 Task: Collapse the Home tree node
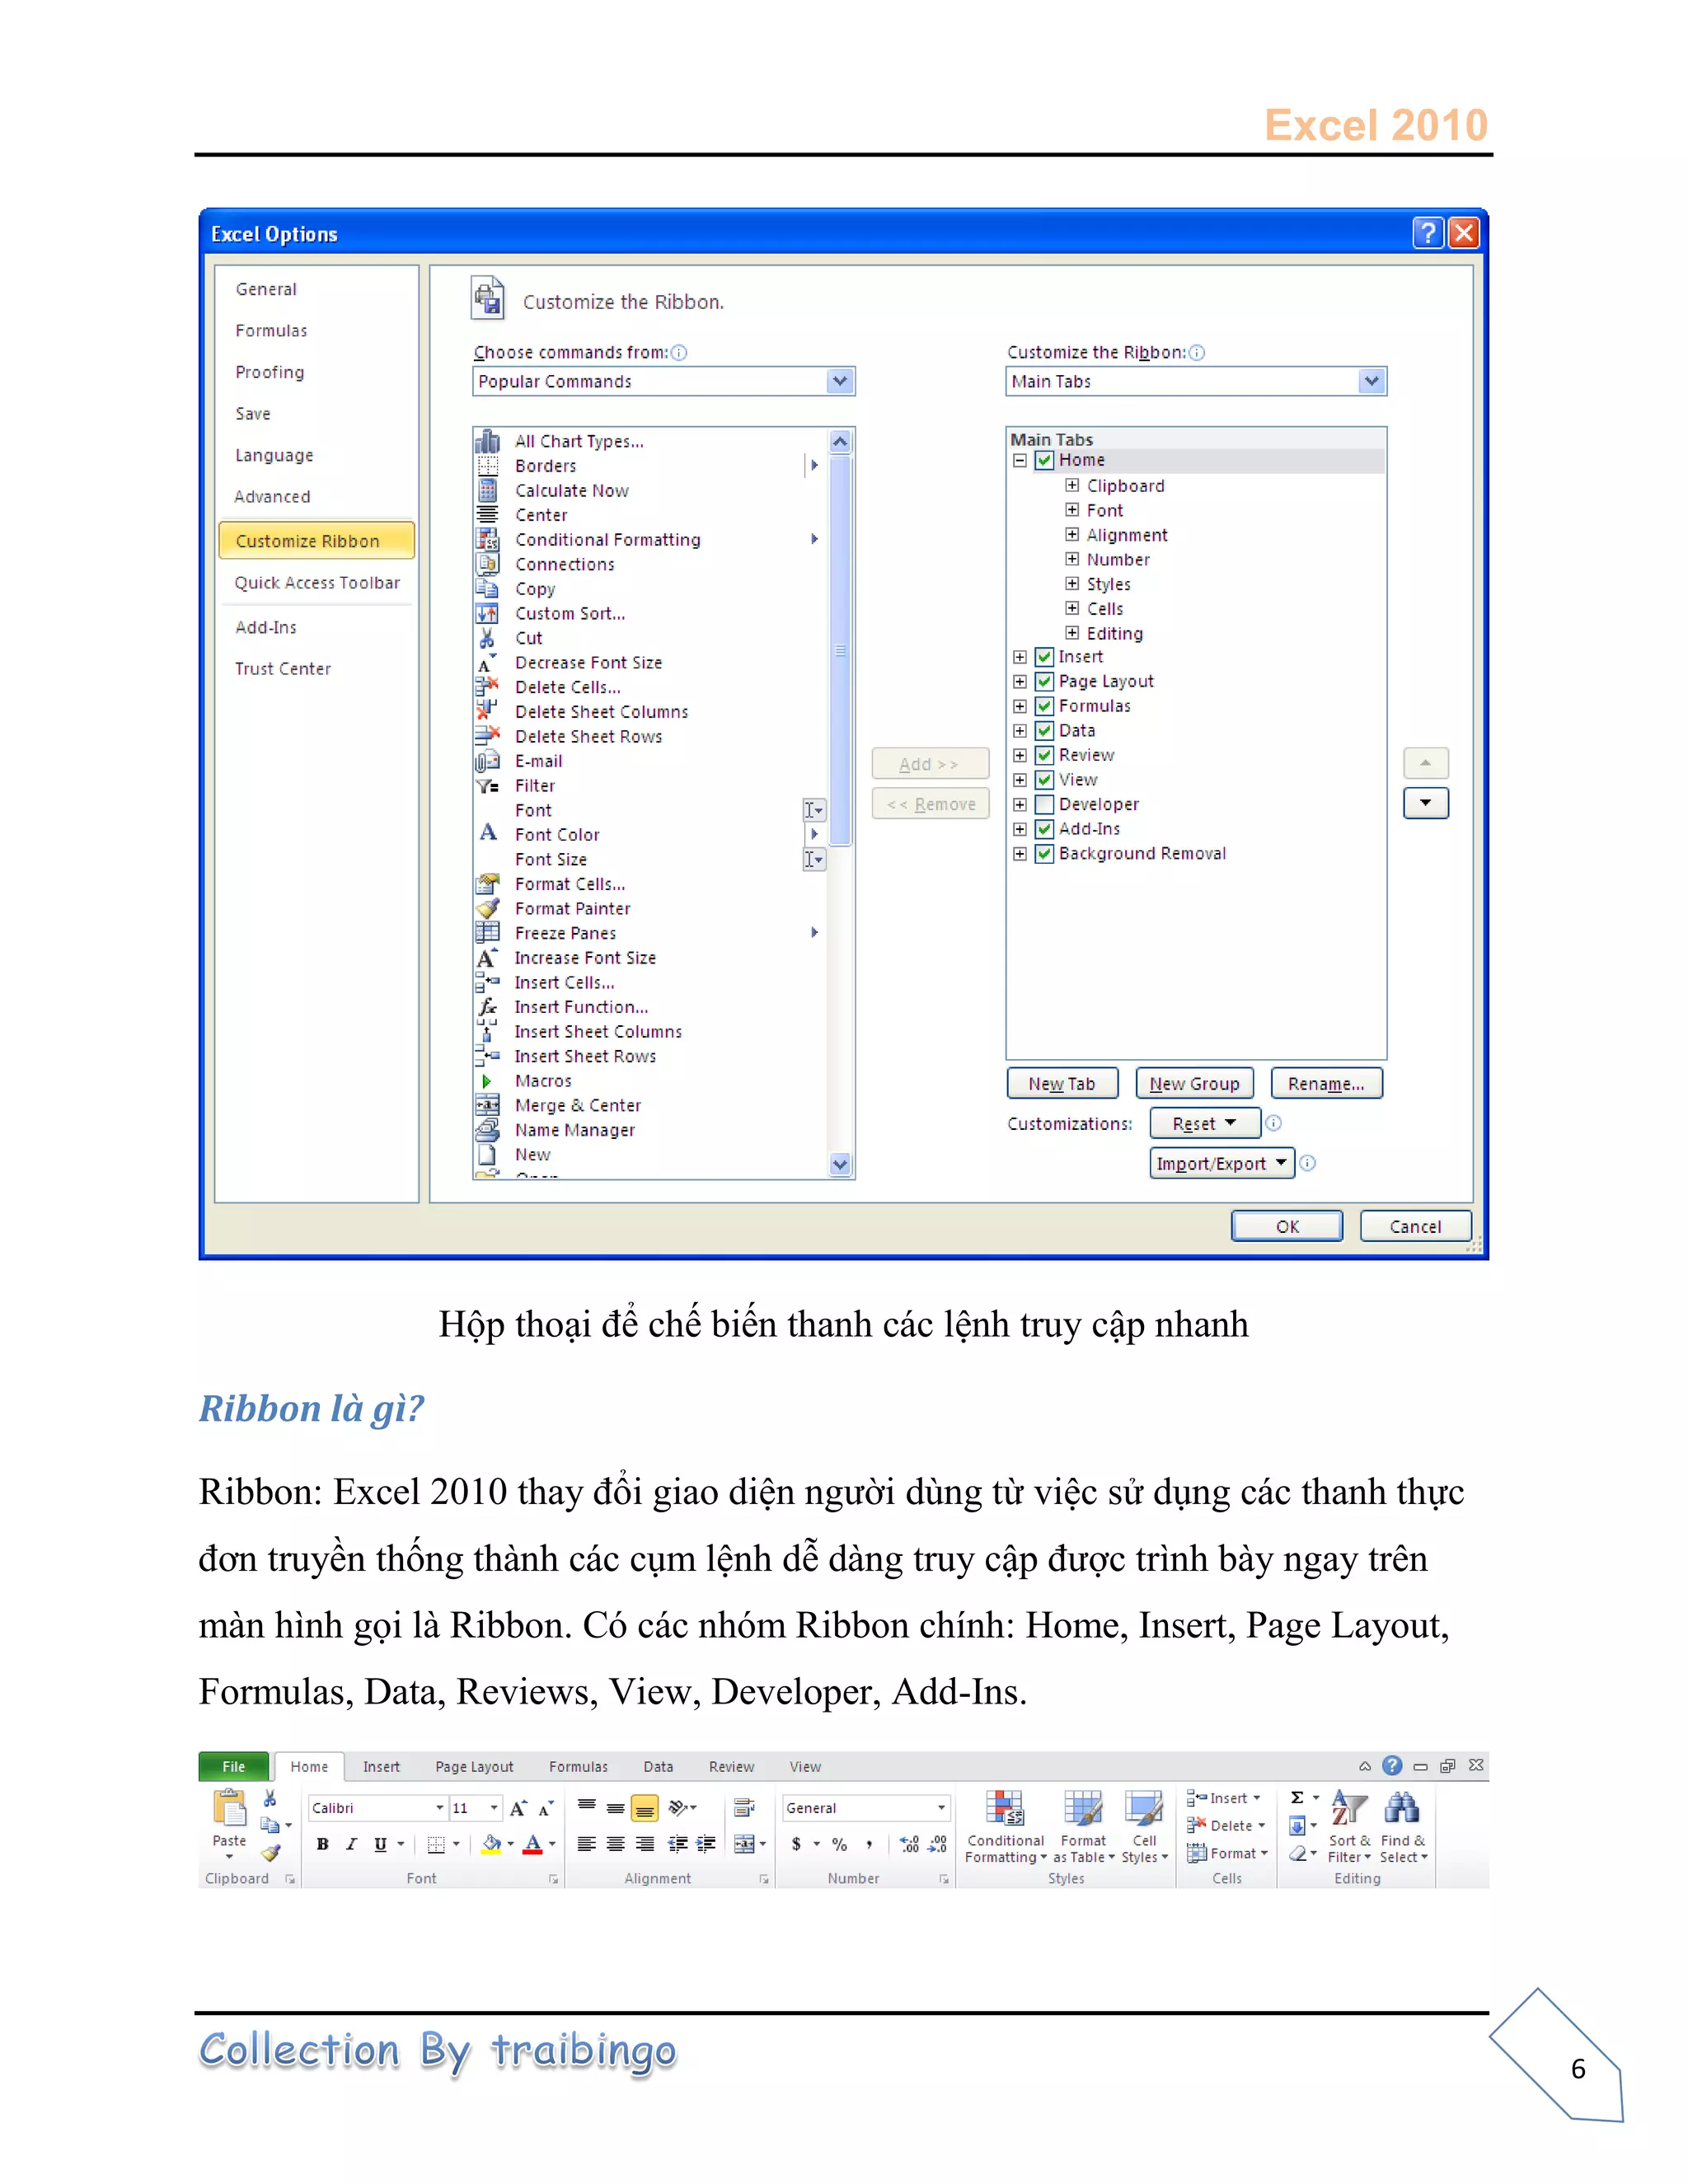coord(1019,461)
